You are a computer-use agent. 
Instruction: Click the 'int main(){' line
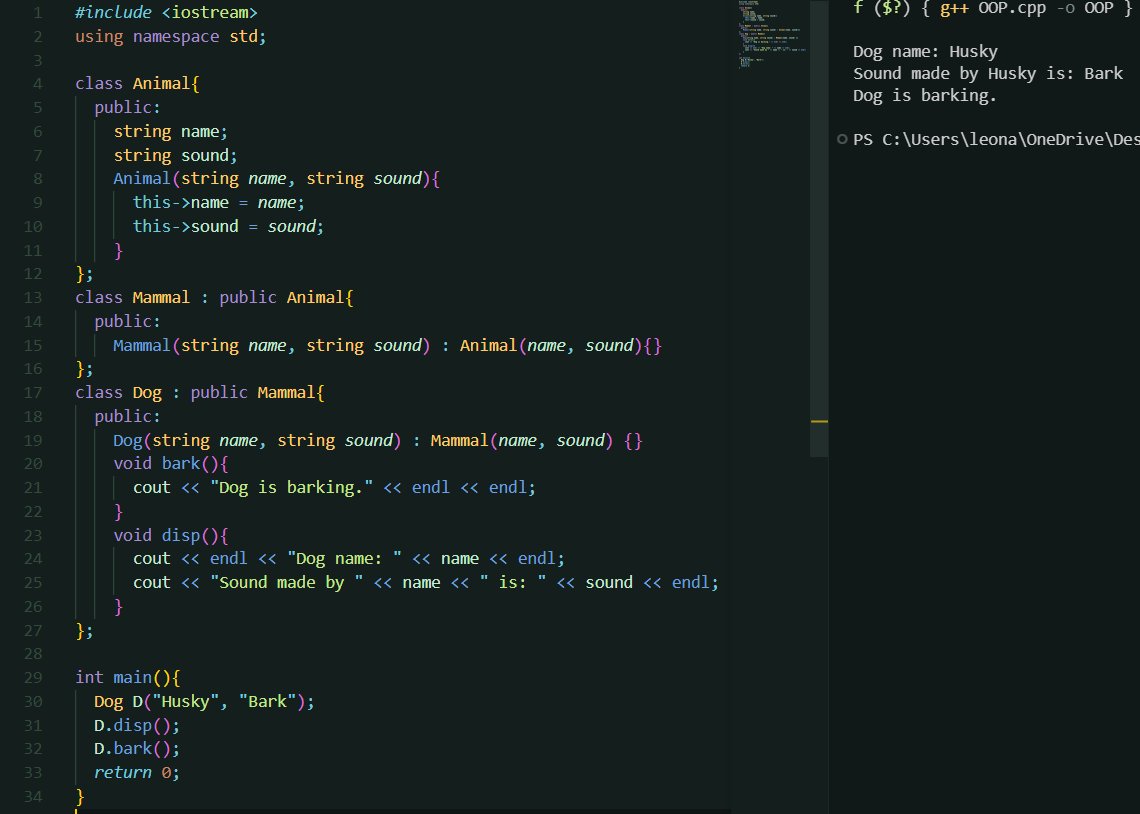pos(127,678)
